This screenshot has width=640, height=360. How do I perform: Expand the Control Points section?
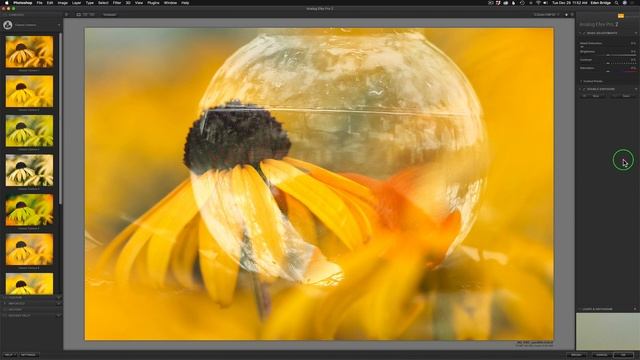tap(591, 81)
